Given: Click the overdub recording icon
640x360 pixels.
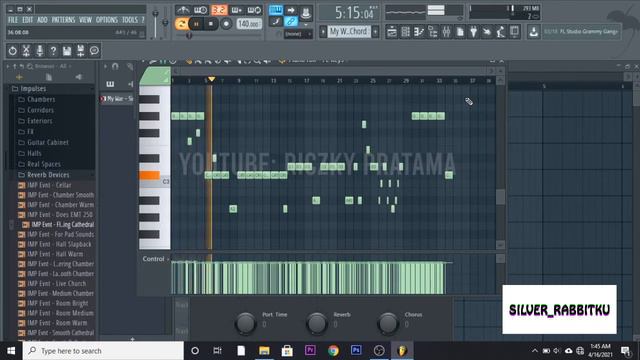Looking at the screenshot, I should click(x=237, y=10).
